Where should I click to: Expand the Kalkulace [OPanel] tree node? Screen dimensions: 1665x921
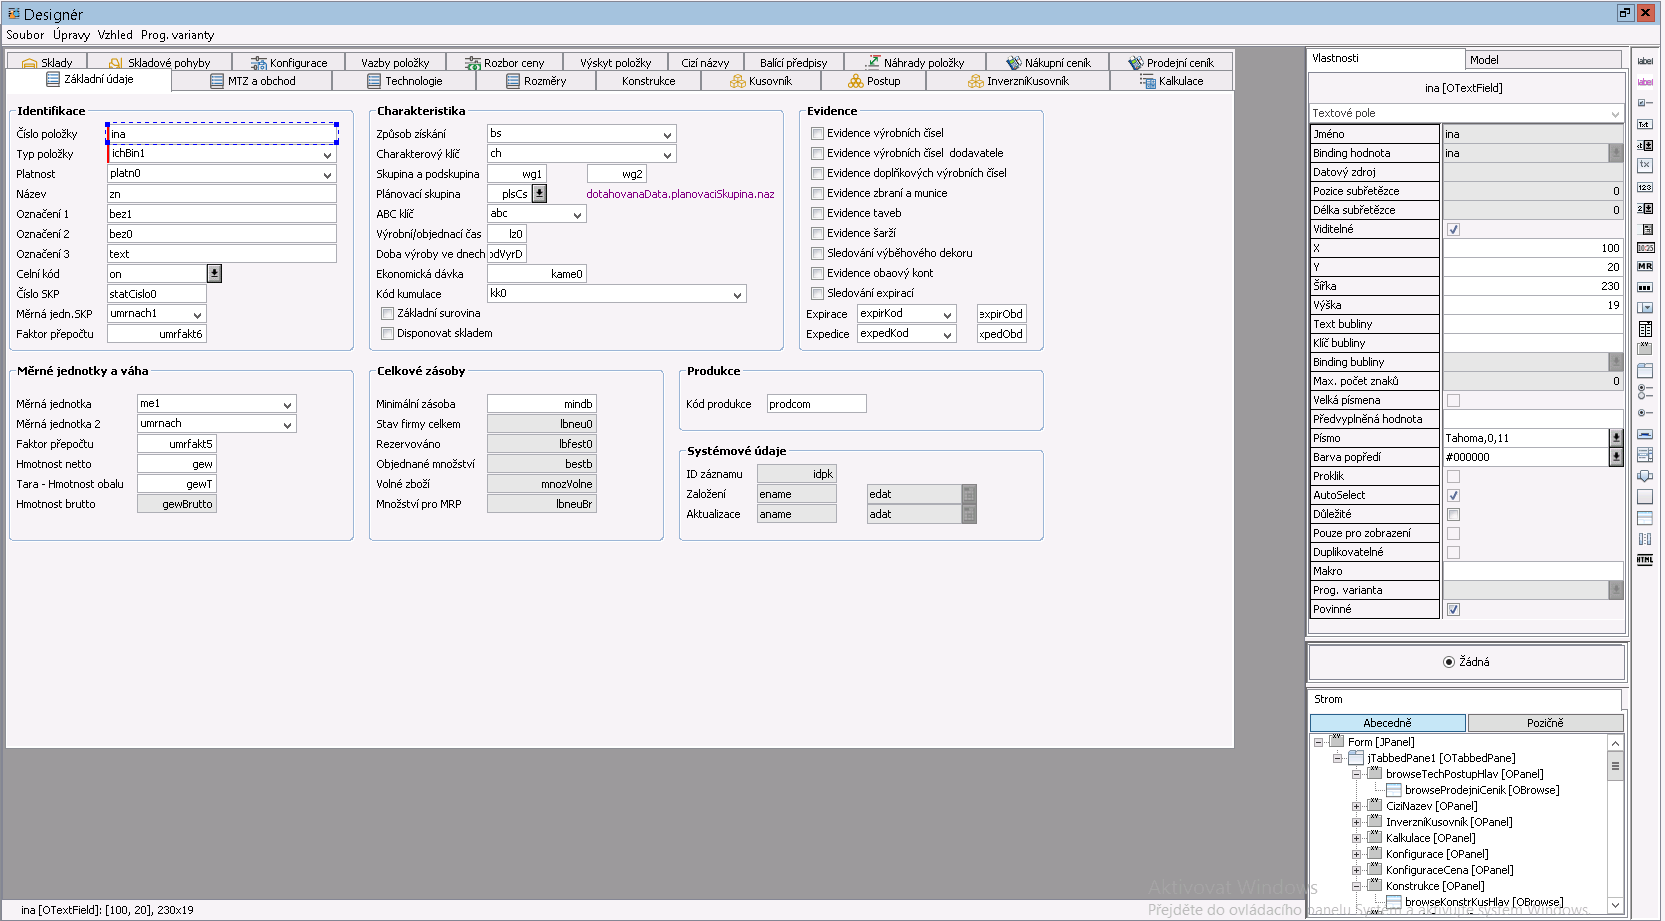1357,838
